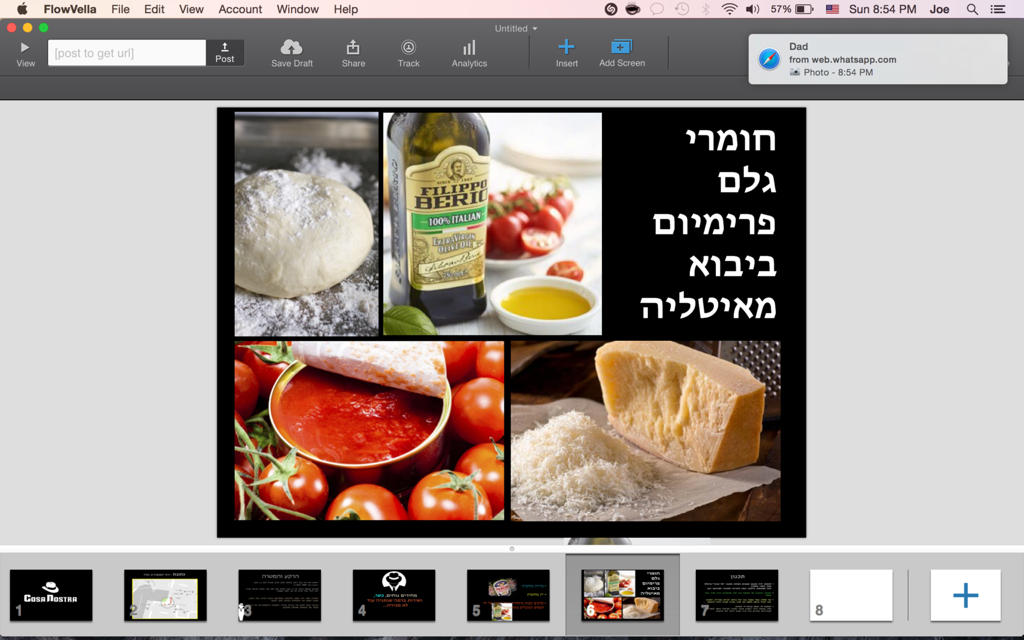This screenshot has width=1024, height=640.
Task: Open Spotlight search magnifier icon
Action: click(x=972, y=9)
